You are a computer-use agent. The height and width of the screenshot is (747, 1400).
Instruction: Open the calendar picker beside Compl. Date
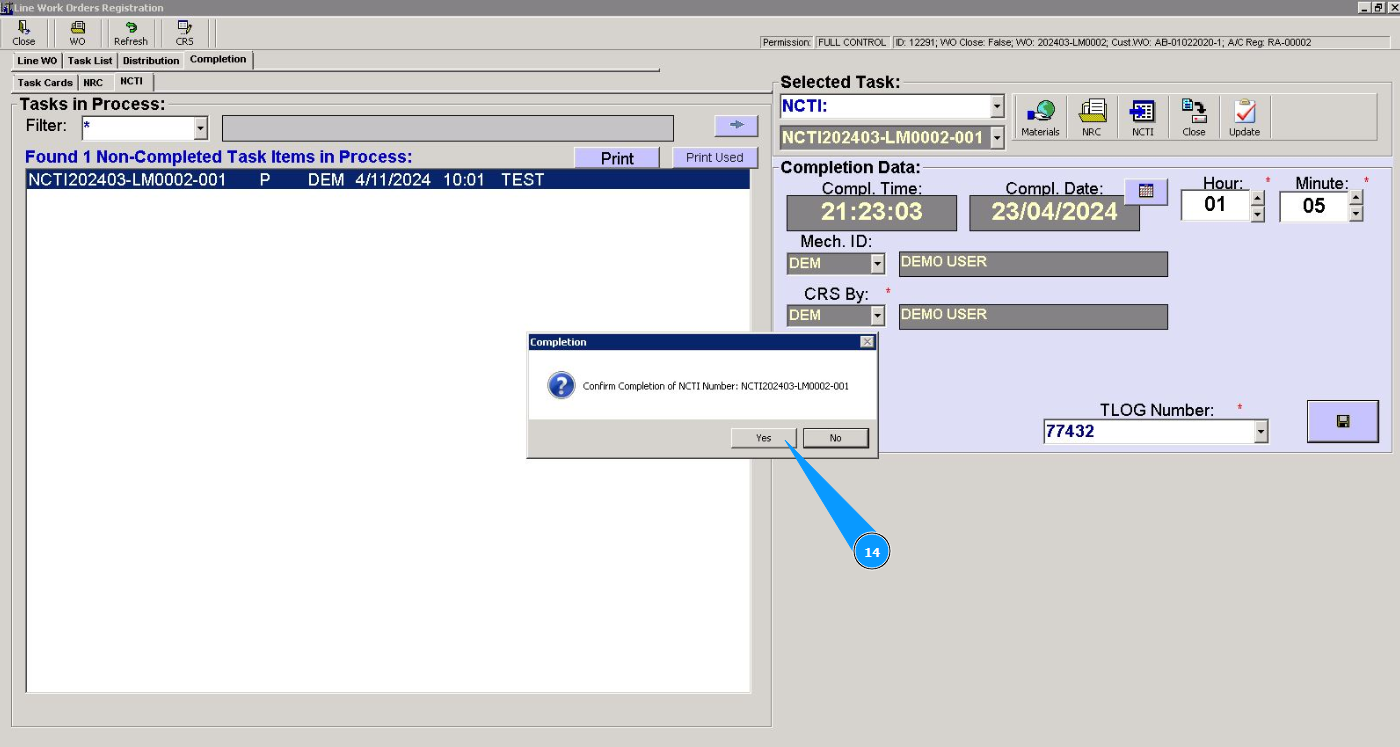point(1146,191)
